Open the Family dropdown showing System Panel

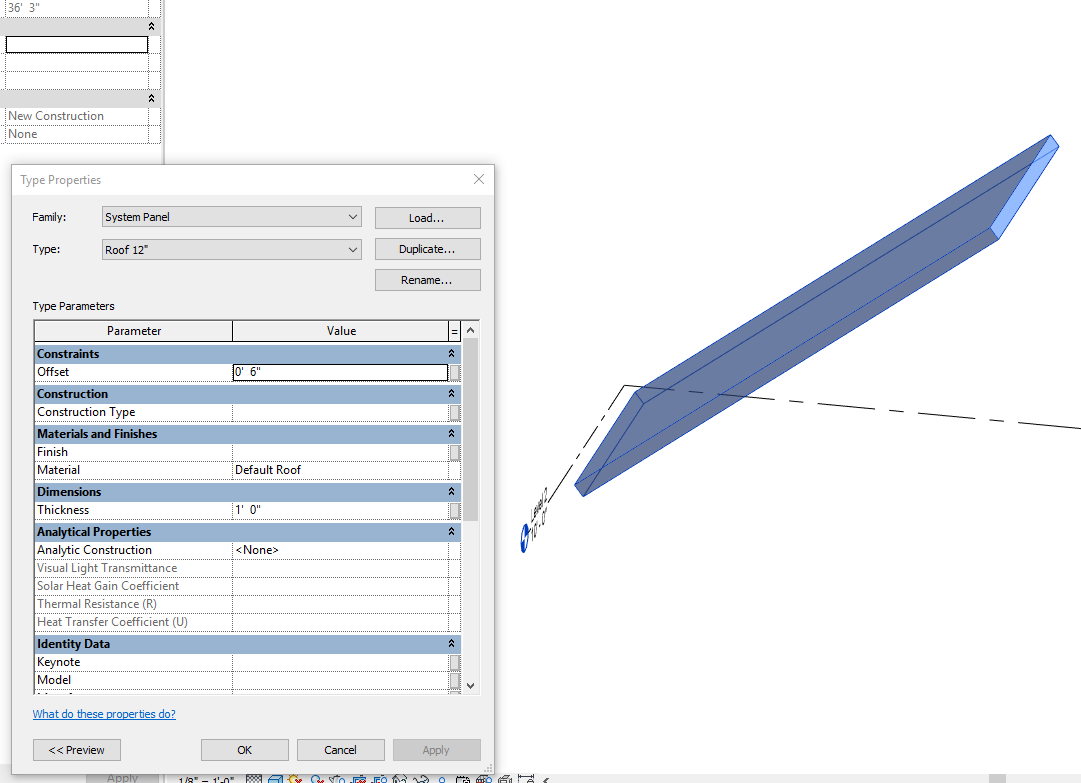tap(232, 217)
